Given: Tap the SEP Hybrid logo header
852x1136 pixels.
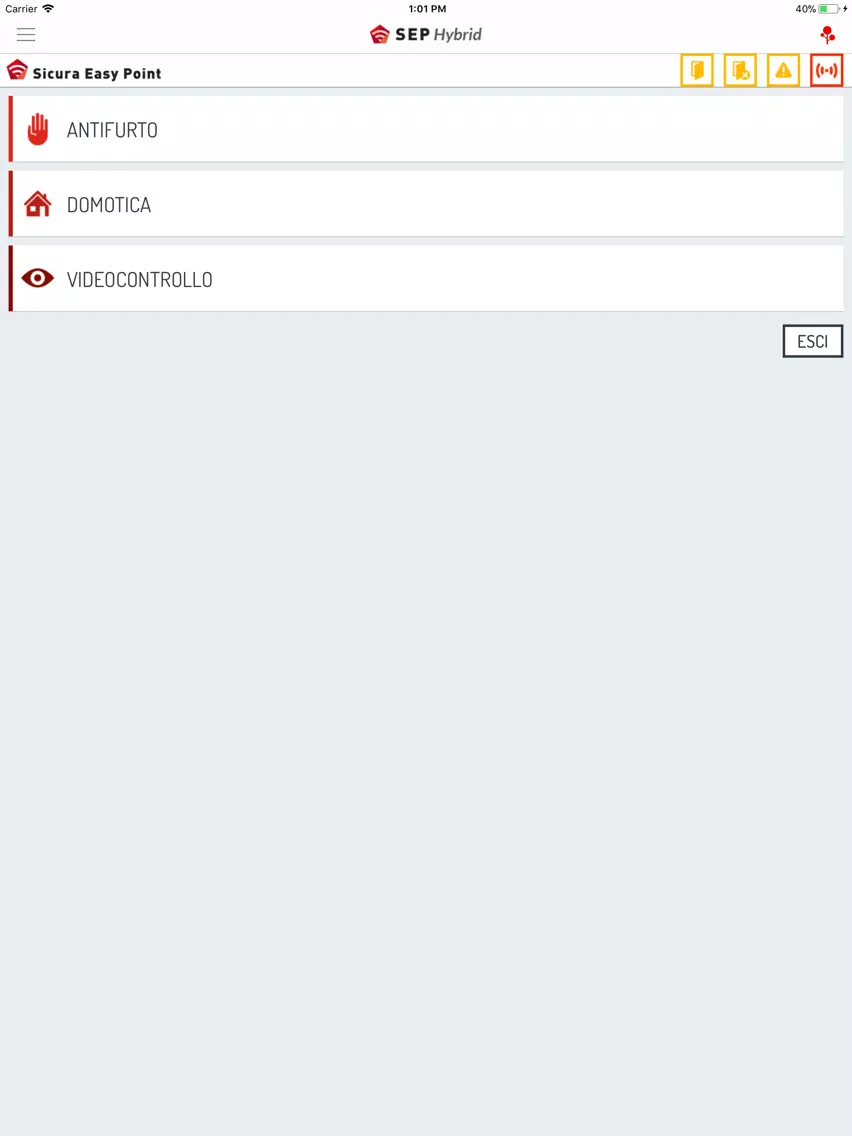Looking at the screenshot, I should tap(426, 34).
